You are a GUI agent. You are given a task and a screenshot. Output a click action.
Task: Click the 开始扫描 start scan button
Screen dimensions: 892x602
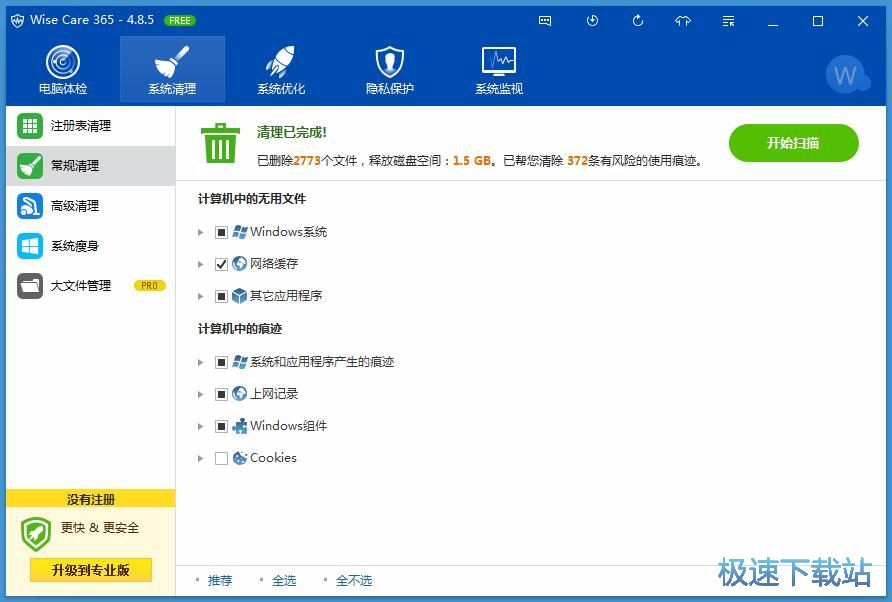[x=793, y=143]
